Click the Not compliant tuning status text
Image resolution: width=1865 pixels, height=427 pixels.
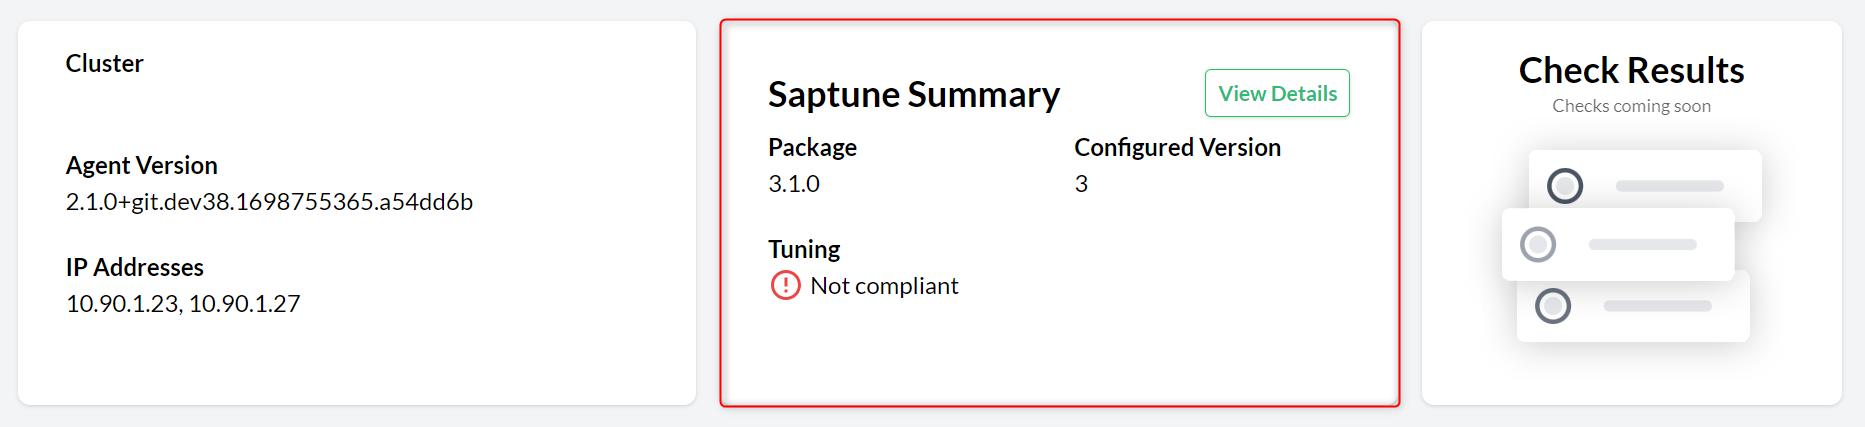point(884,286)
